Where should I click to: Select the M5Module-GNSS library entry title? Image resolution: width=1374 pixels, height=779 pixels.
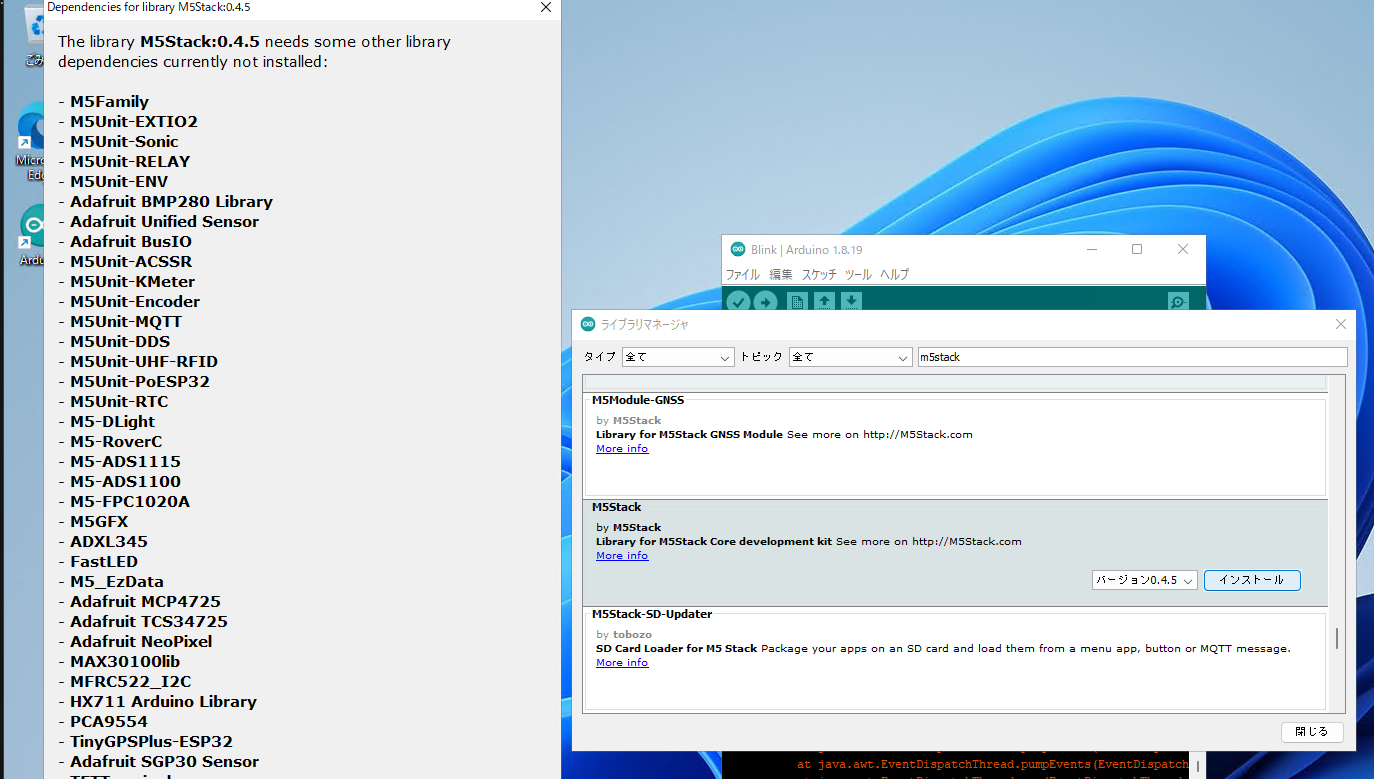[638, 400]
